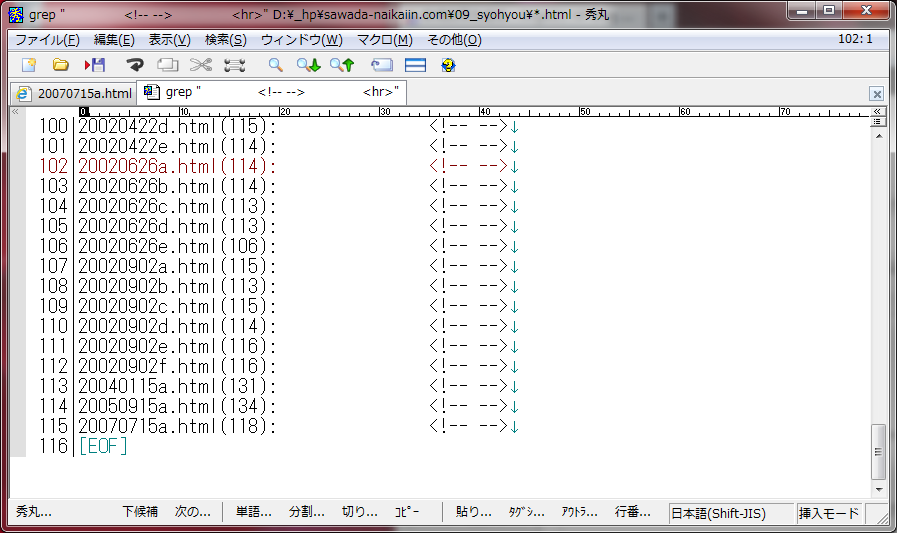Image resolution: width=897 pixels, height=533 pixels.
Task: Cut selection using the scissors icon
Action: pos(201,65)
